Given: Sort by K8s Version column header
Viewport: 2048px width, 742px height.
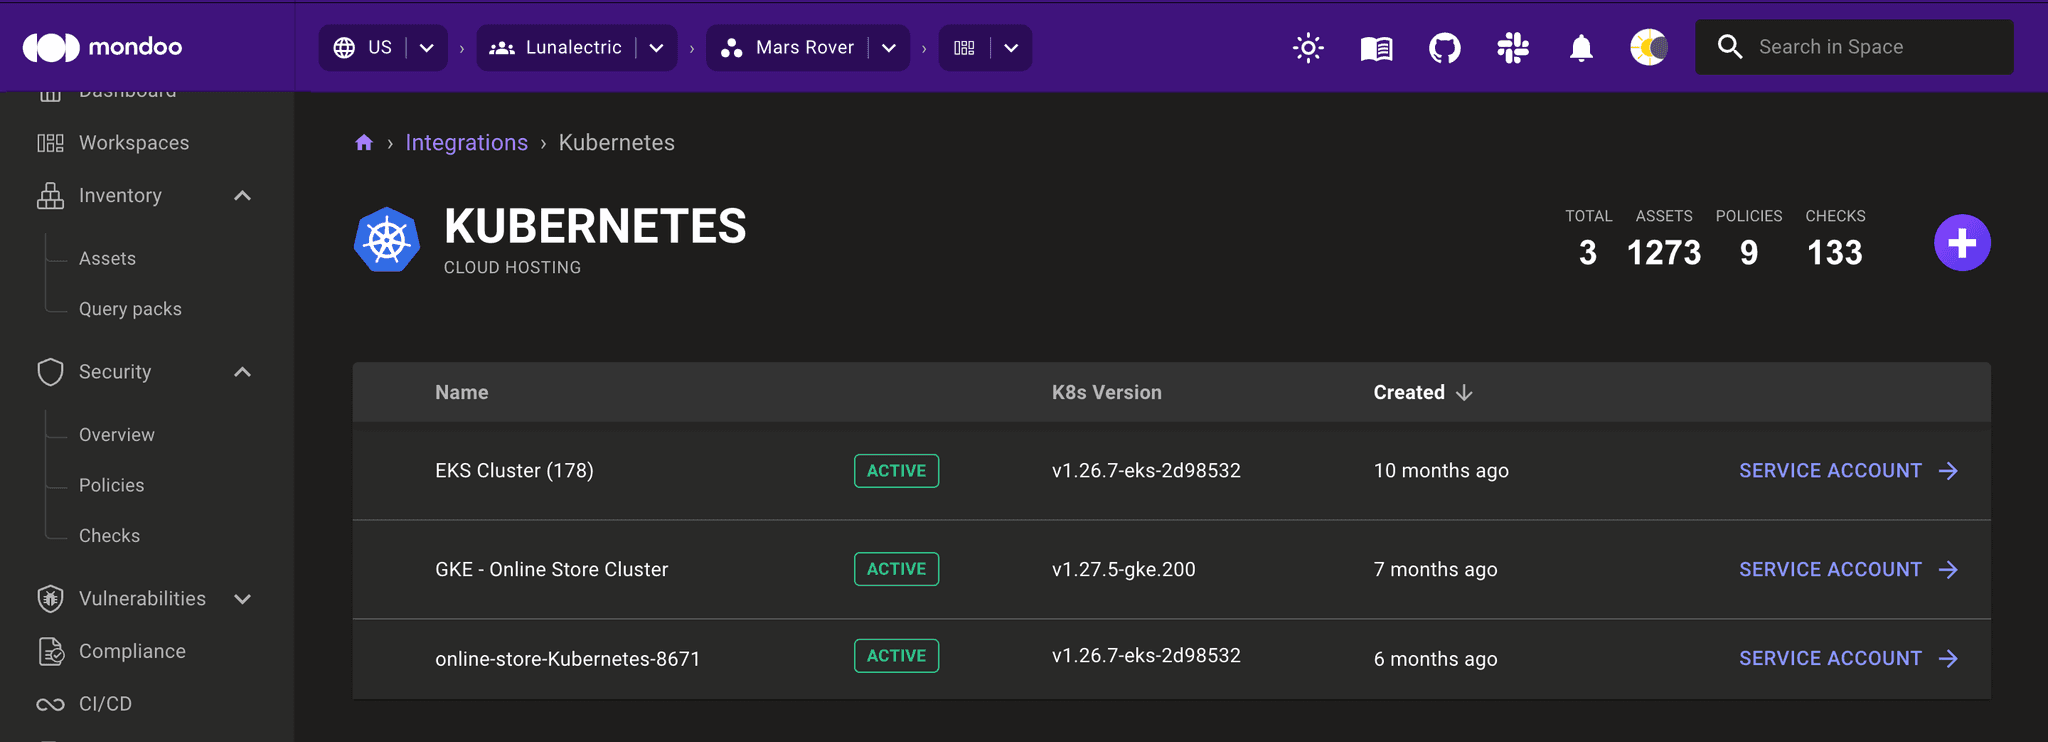Looking at the screenshot, I should [1107, 393].
